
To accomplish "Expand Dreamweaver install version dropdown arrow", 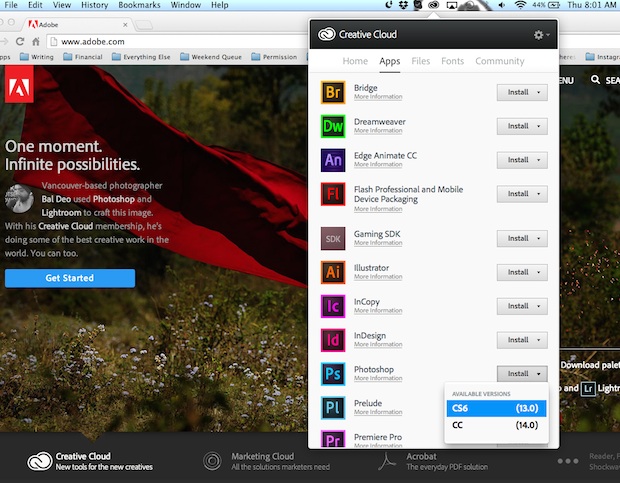I will pyautogui.click(x=539, y=126).
